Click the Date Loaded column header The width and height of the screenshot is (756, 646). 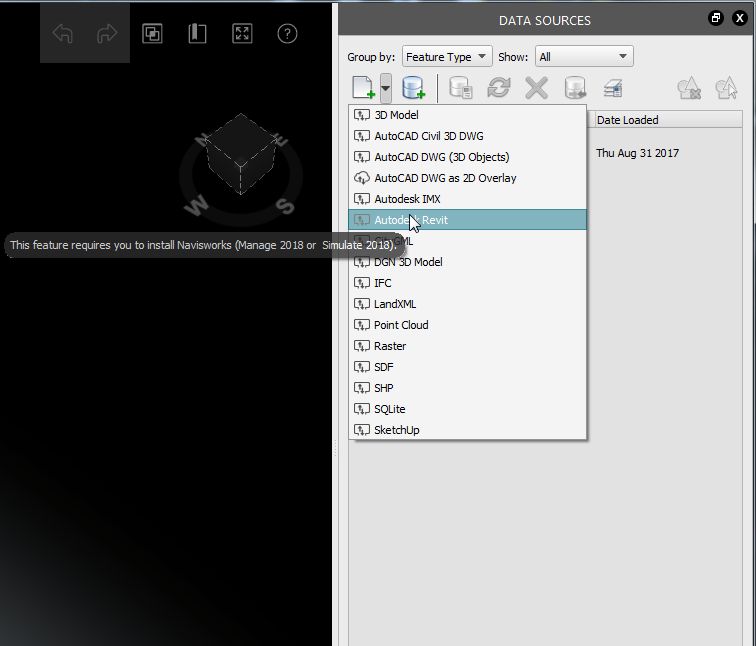coord(667,120)
